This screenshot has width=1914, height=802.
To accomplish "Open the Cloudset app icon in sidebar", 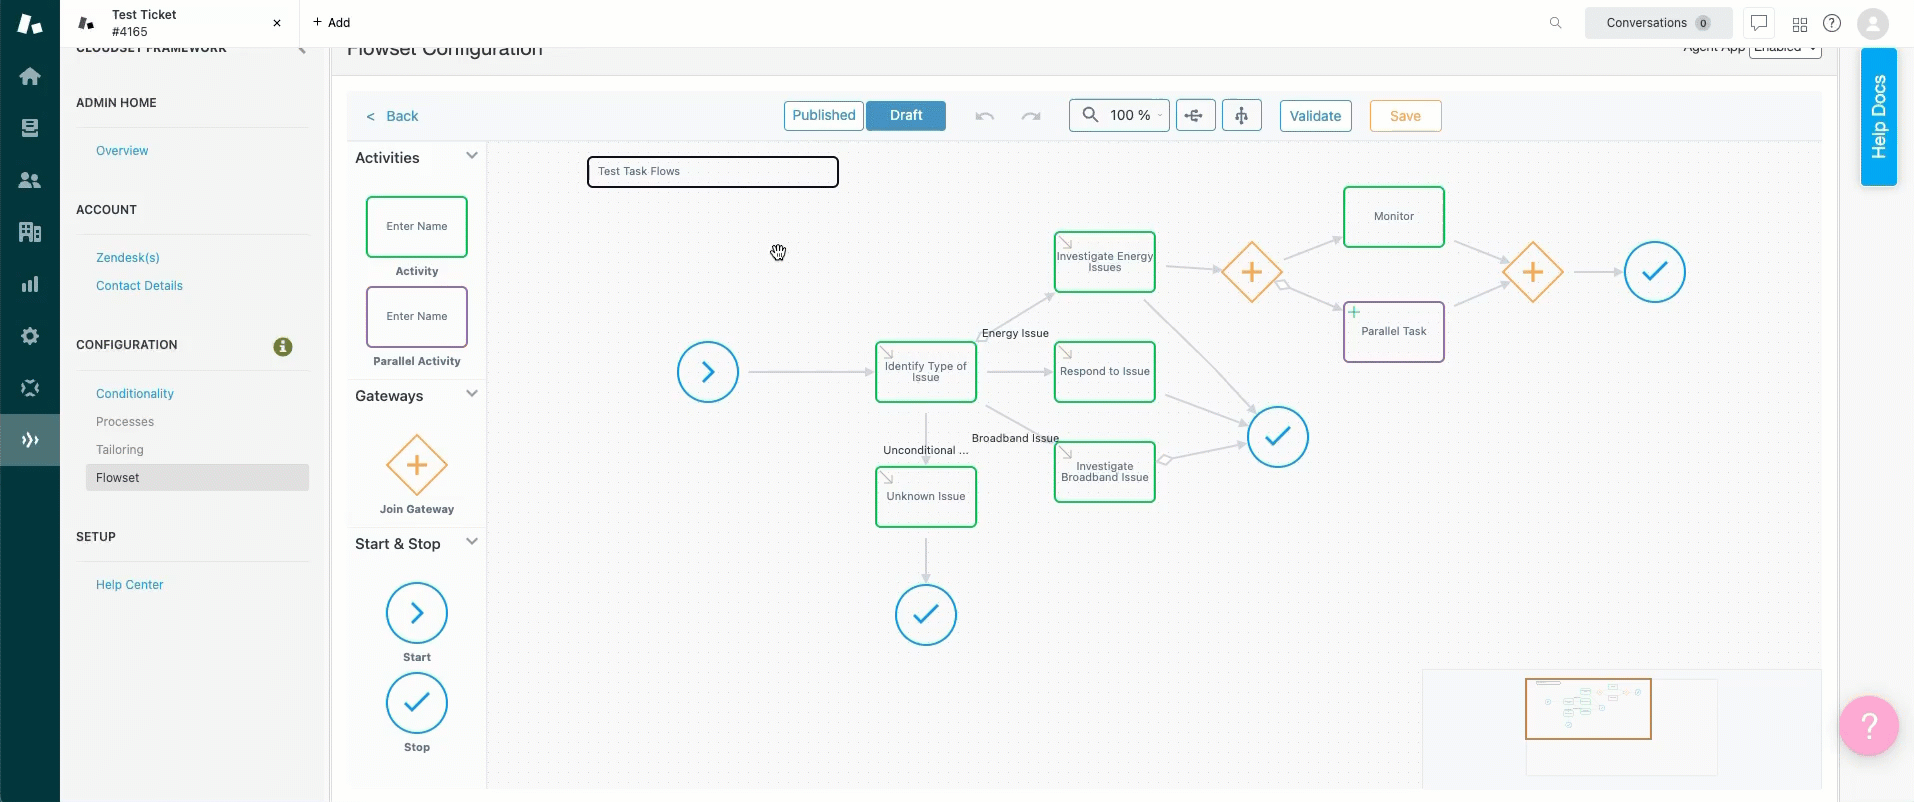I will [x=30, y=440].
